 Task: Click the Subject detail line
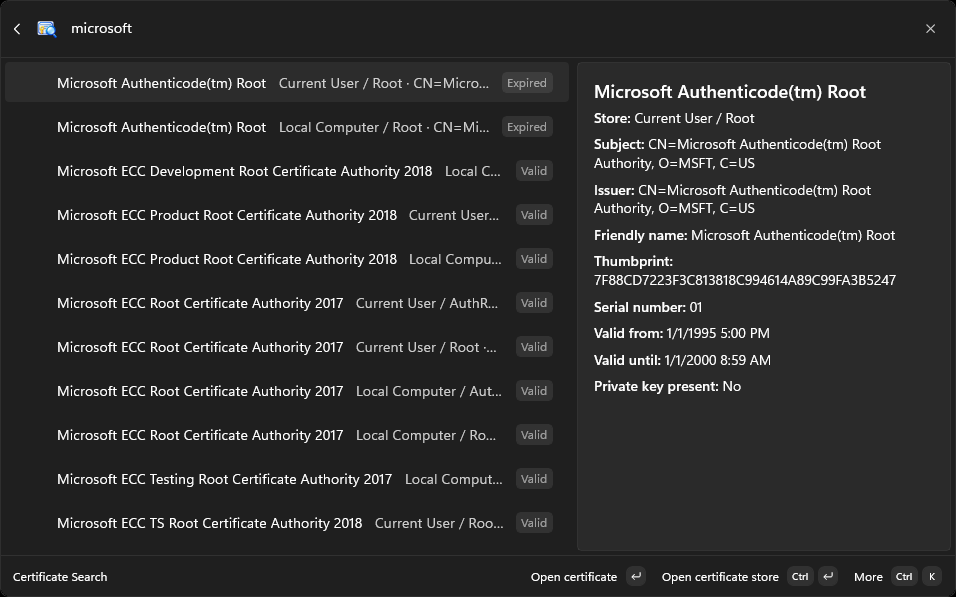pyautogui.click(x=737, y=154)
